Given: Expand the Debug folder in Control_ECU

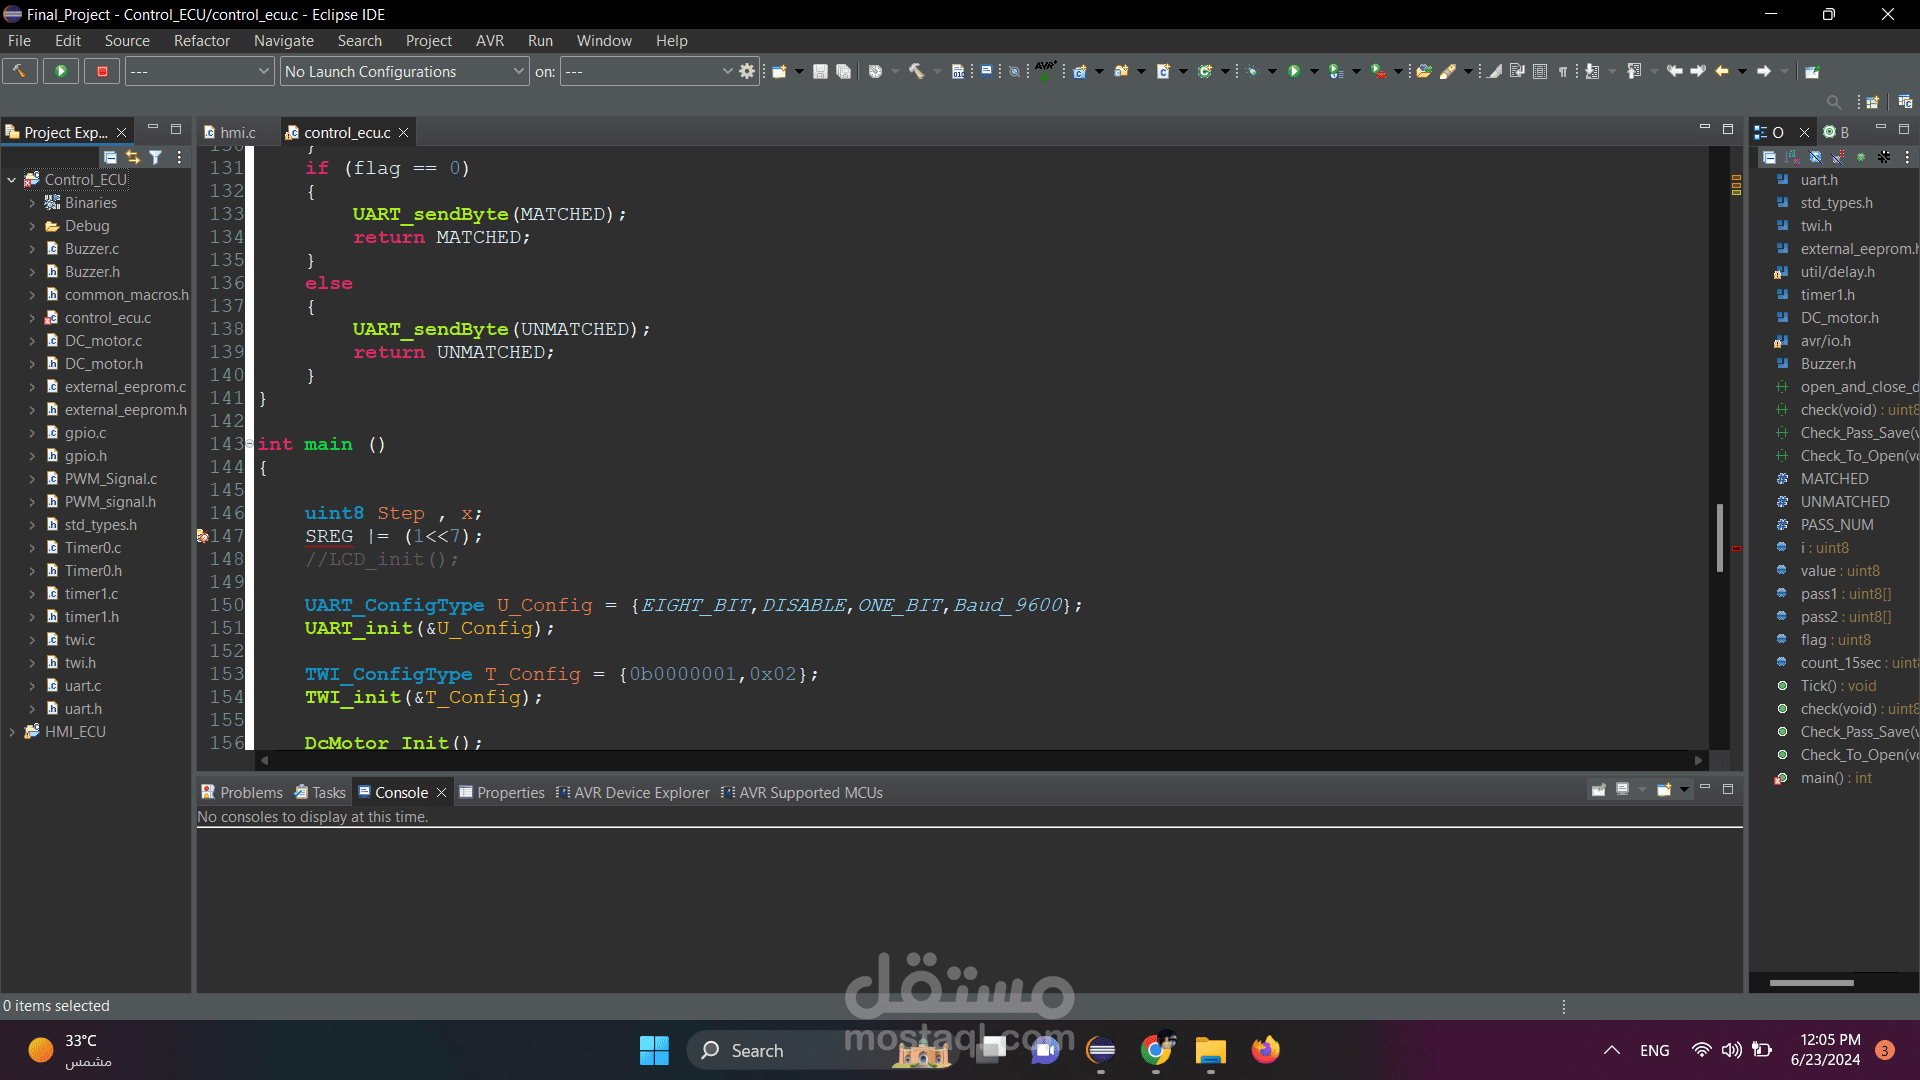Looking at the screenshot, I should point(32,226).
